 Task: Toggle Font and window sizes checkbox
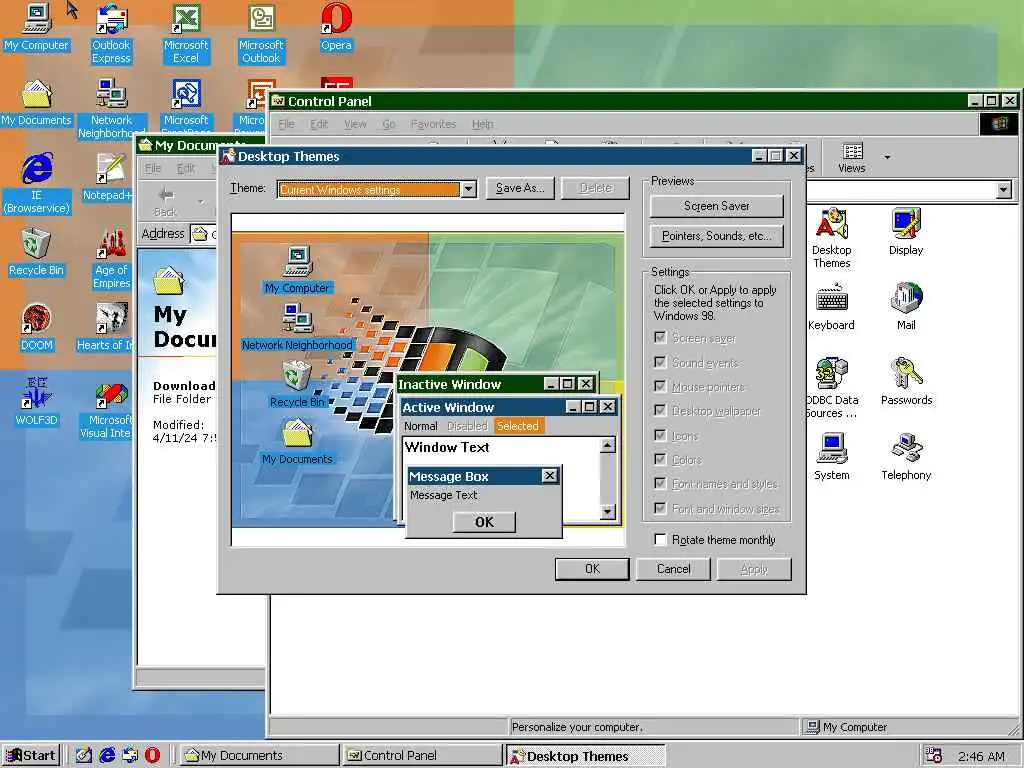click(660, 508)
